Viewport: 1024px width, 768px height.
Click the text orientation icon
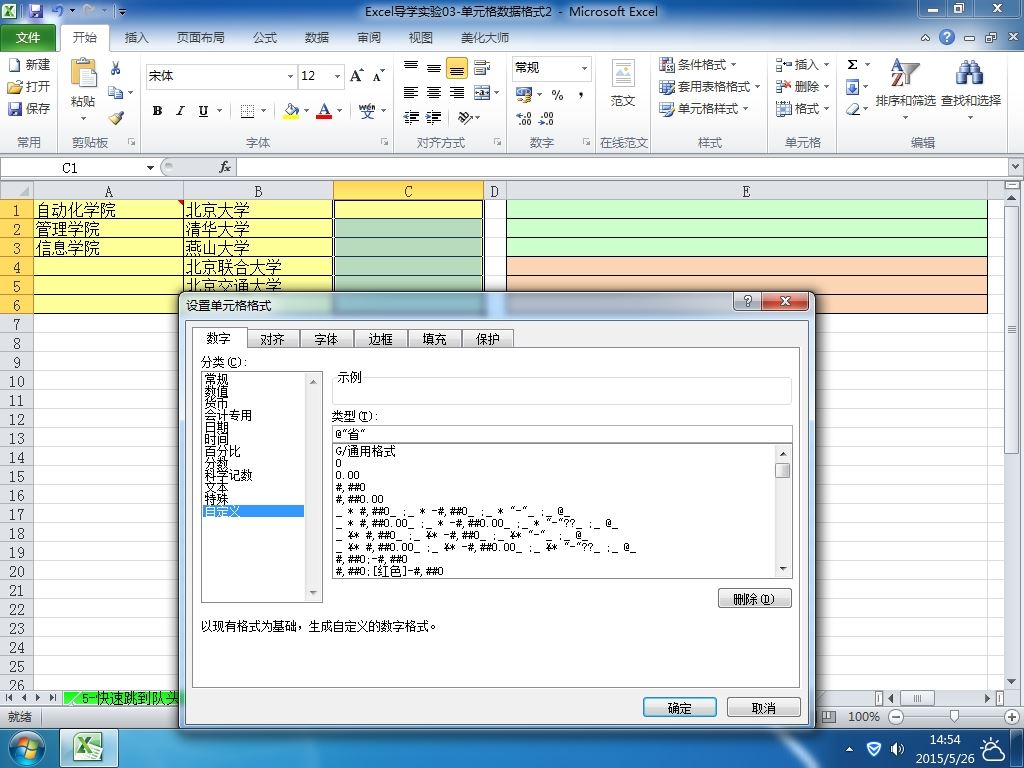pos(465,118)
